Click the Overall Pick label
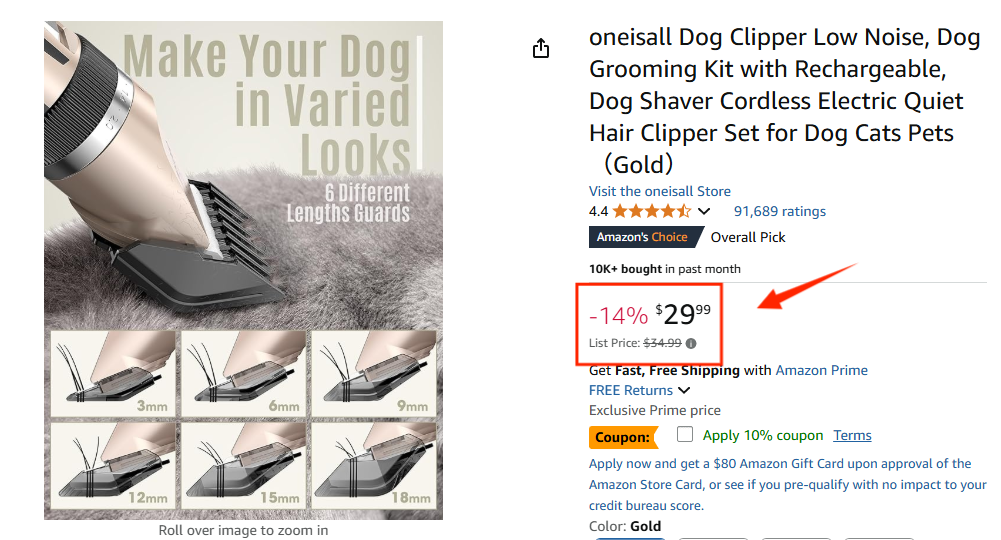 [748, 237]
